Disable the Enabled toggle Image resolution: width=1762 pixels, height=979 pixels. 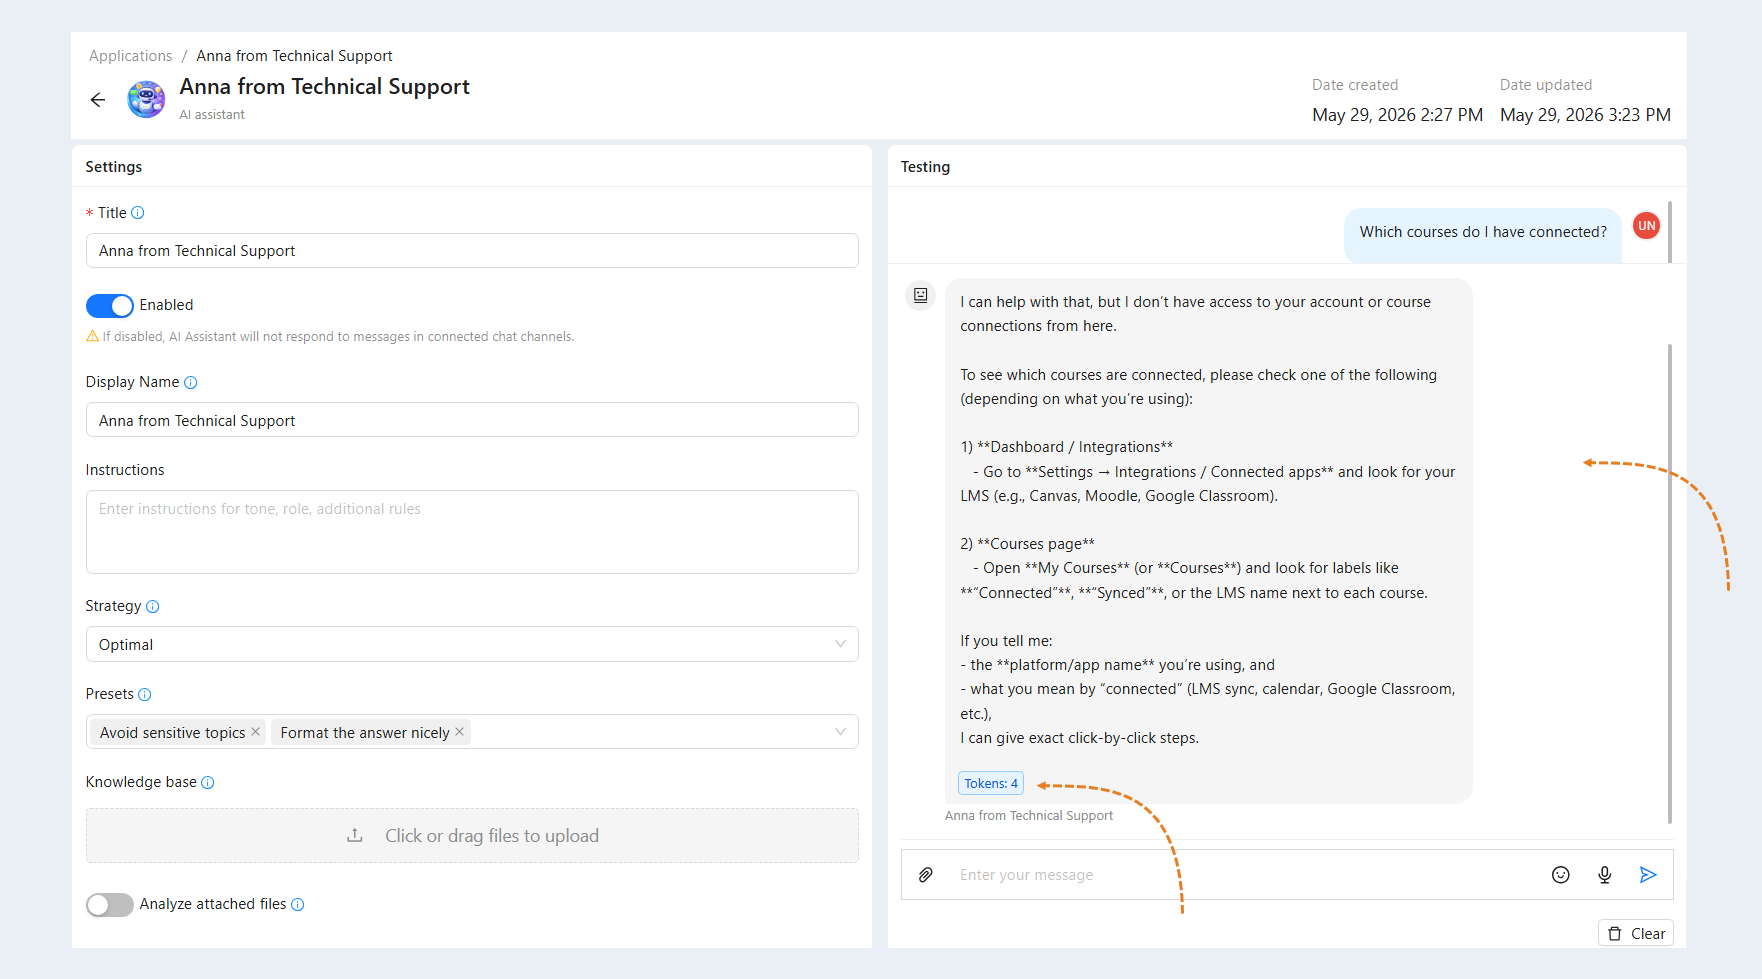110,306
